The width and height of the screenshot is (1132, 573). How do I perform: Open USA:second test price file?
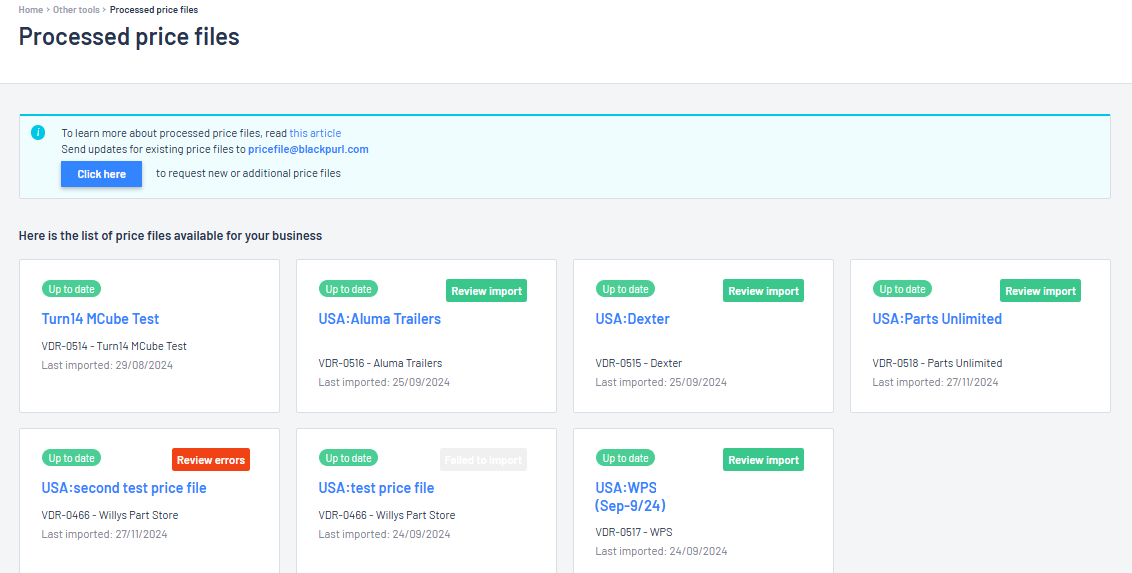coord(124,488)
